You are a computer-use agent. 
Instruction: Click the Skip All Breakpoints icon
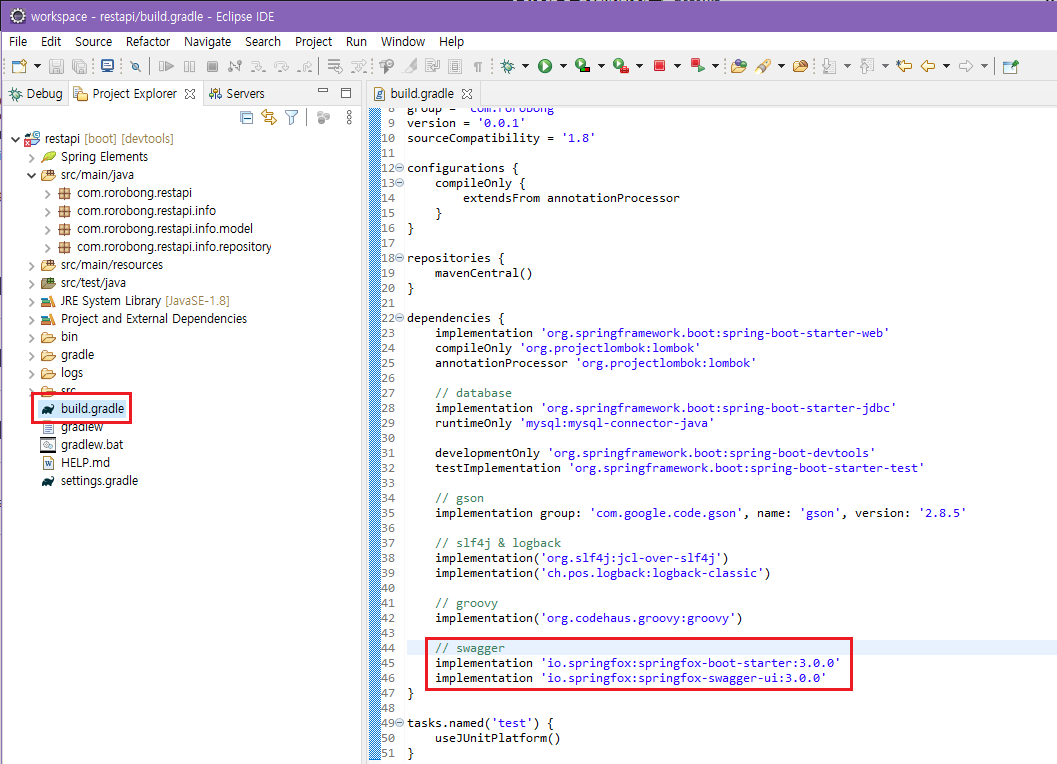(135, 66)
